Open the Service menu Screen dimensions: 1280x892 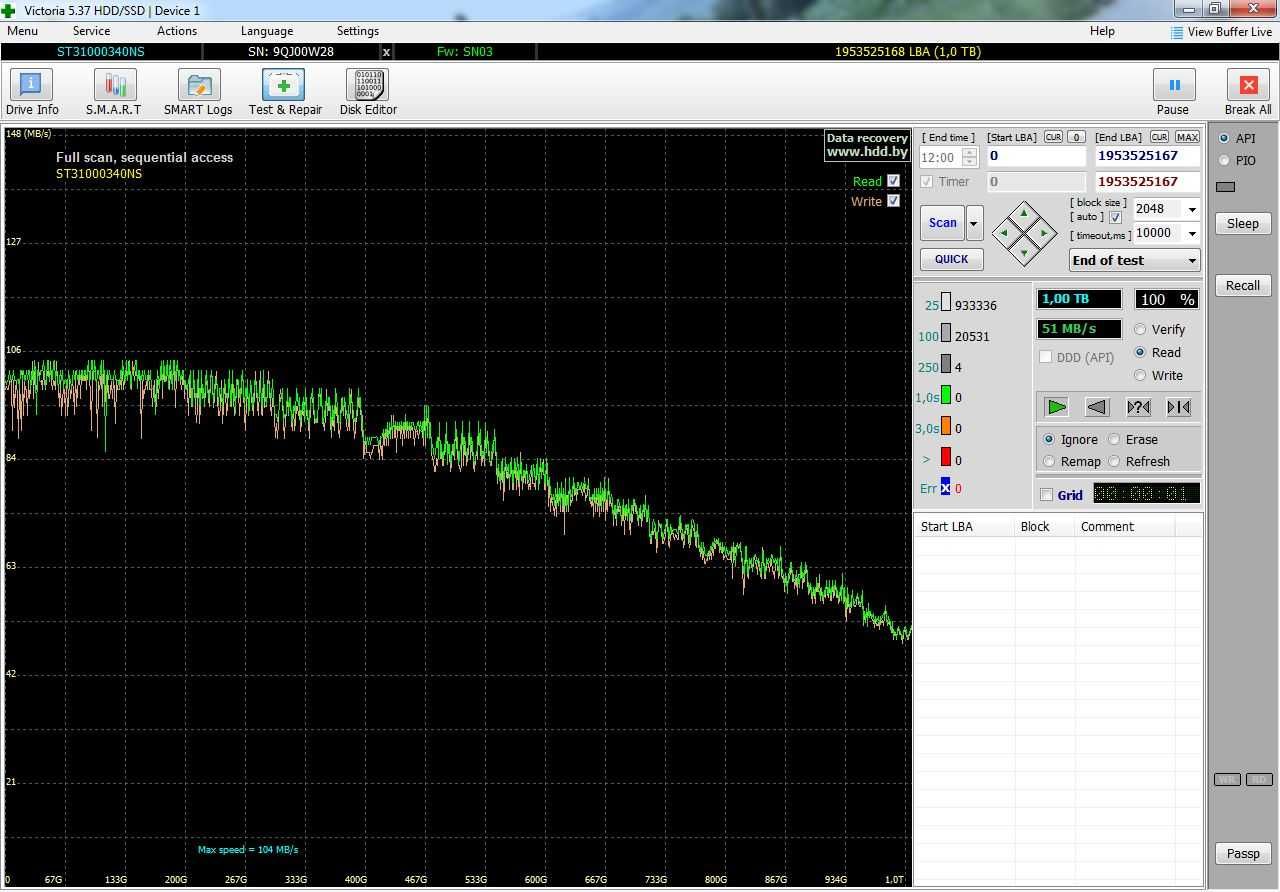pos(91,31)
